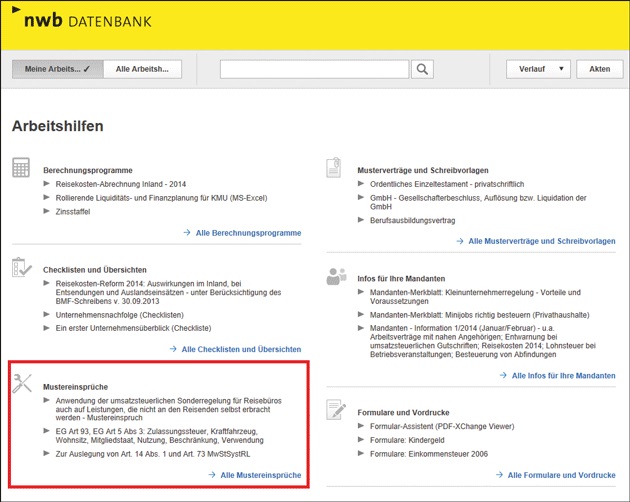Click the NWB Datenbank logo
Screen dimensions: 630x502
(x=71, y=21)
